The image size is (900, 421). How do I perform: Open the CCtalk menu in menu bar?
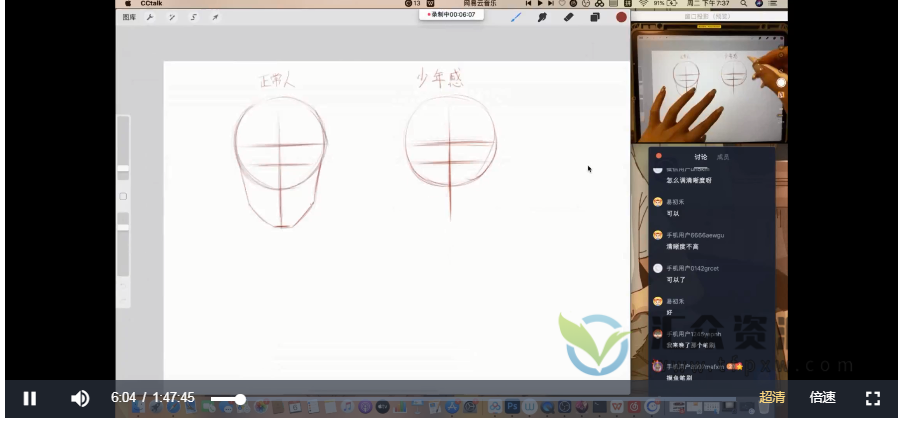click(151, 3)
